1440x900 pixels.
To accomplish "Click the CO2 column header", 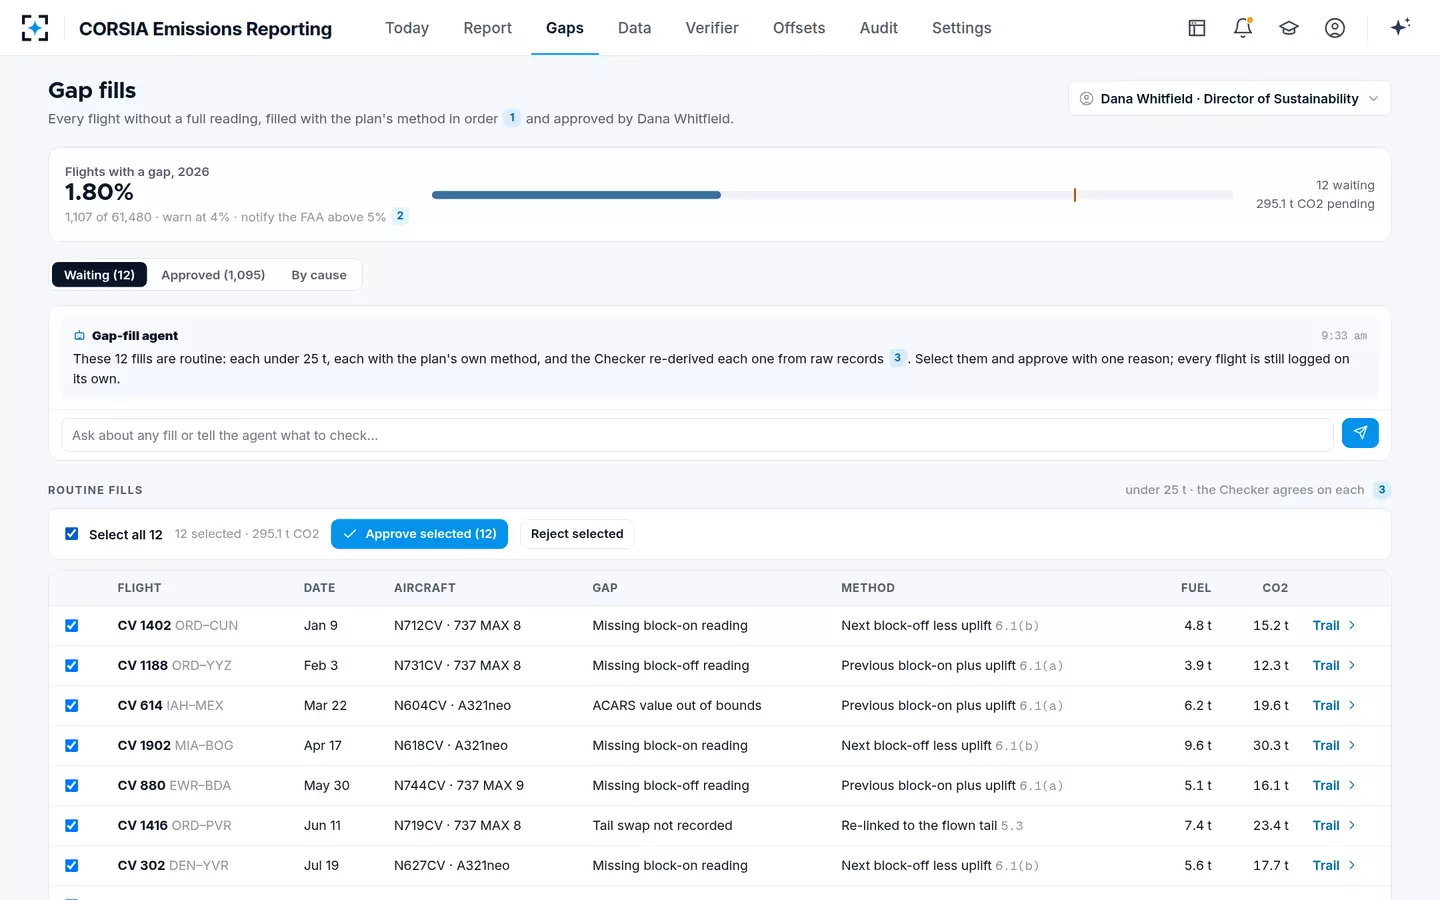I will point(1275,588).
